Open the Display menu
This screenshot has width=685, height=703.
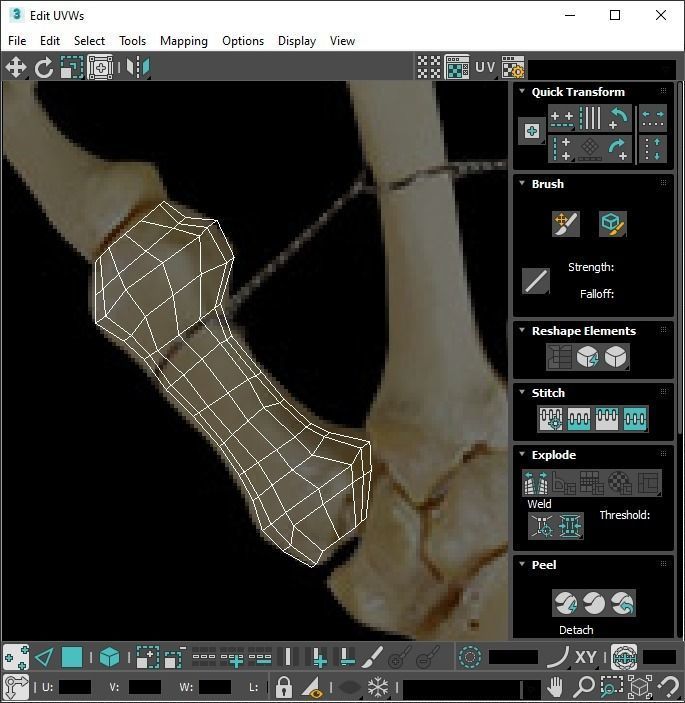click(x=297, y=41)
